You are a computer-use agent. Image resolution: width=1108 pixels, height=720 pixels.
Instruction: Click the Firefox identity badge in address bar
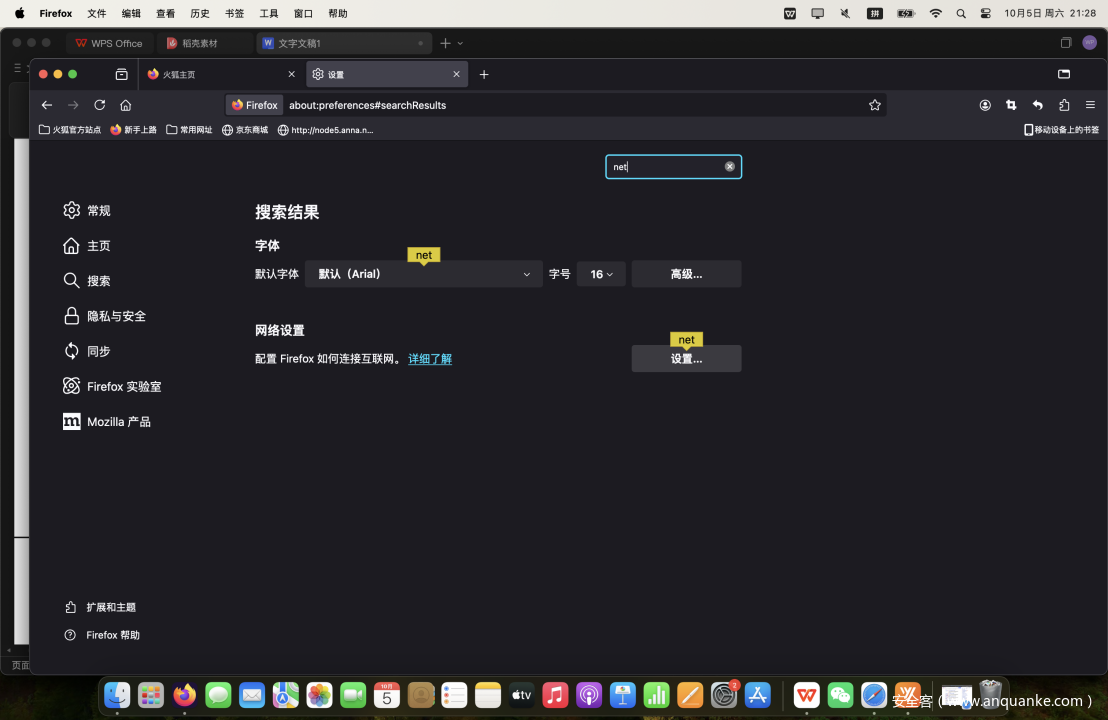point(255,105)
